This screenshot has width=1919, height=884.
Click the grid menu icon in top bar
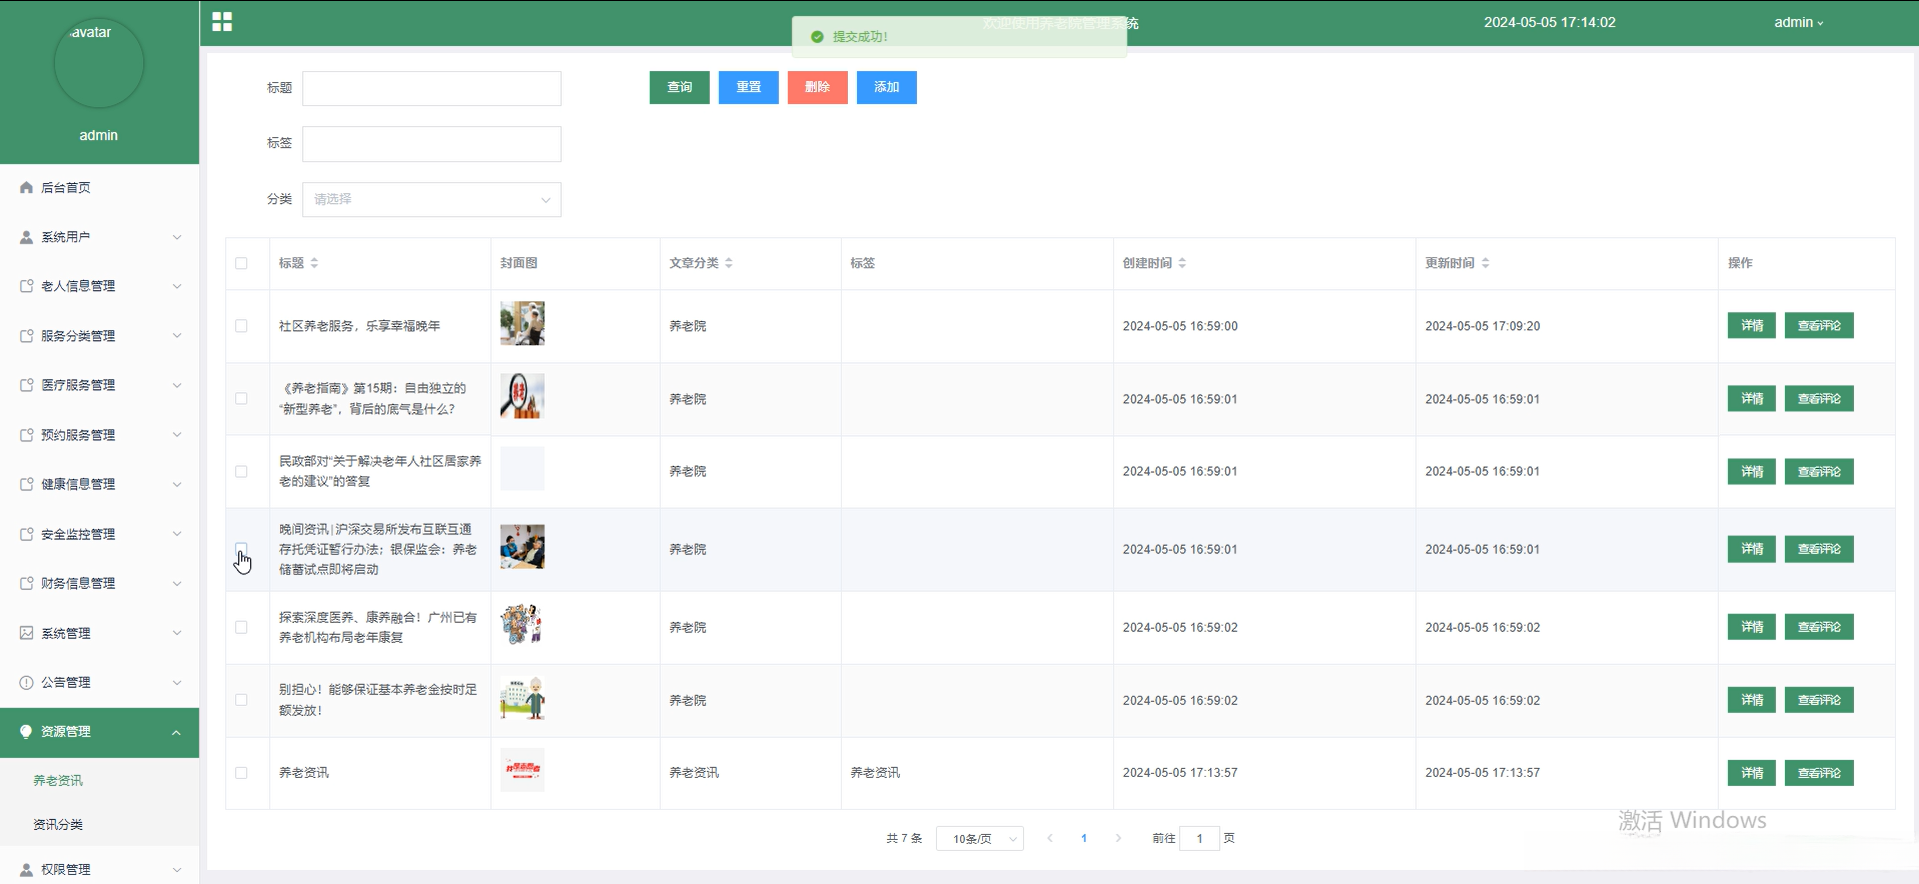coord(222,22)
